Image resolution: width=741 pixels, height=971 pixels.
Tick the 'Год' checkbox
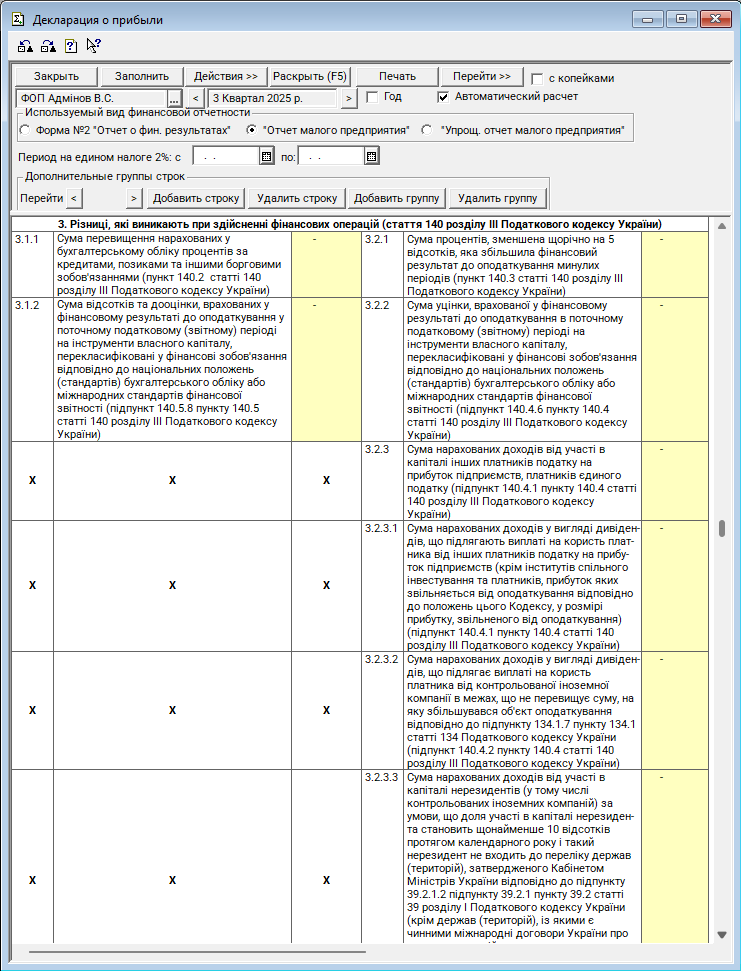[x=372, y=97]
